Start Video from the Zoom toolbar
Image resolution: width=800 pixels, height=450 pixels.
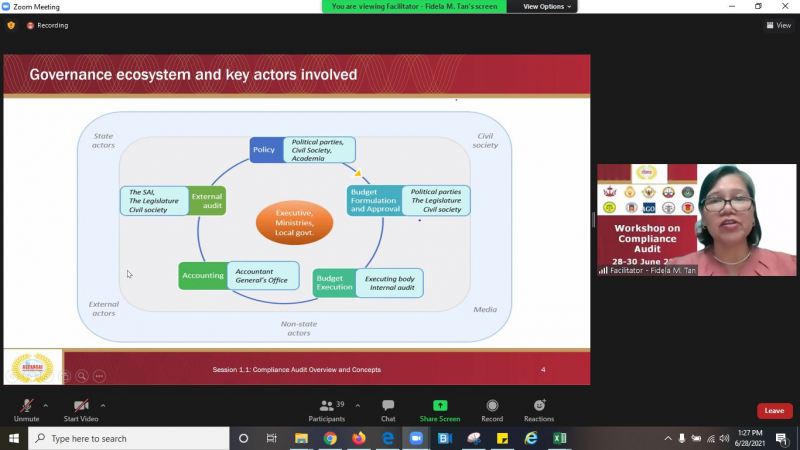pos(80,409)
